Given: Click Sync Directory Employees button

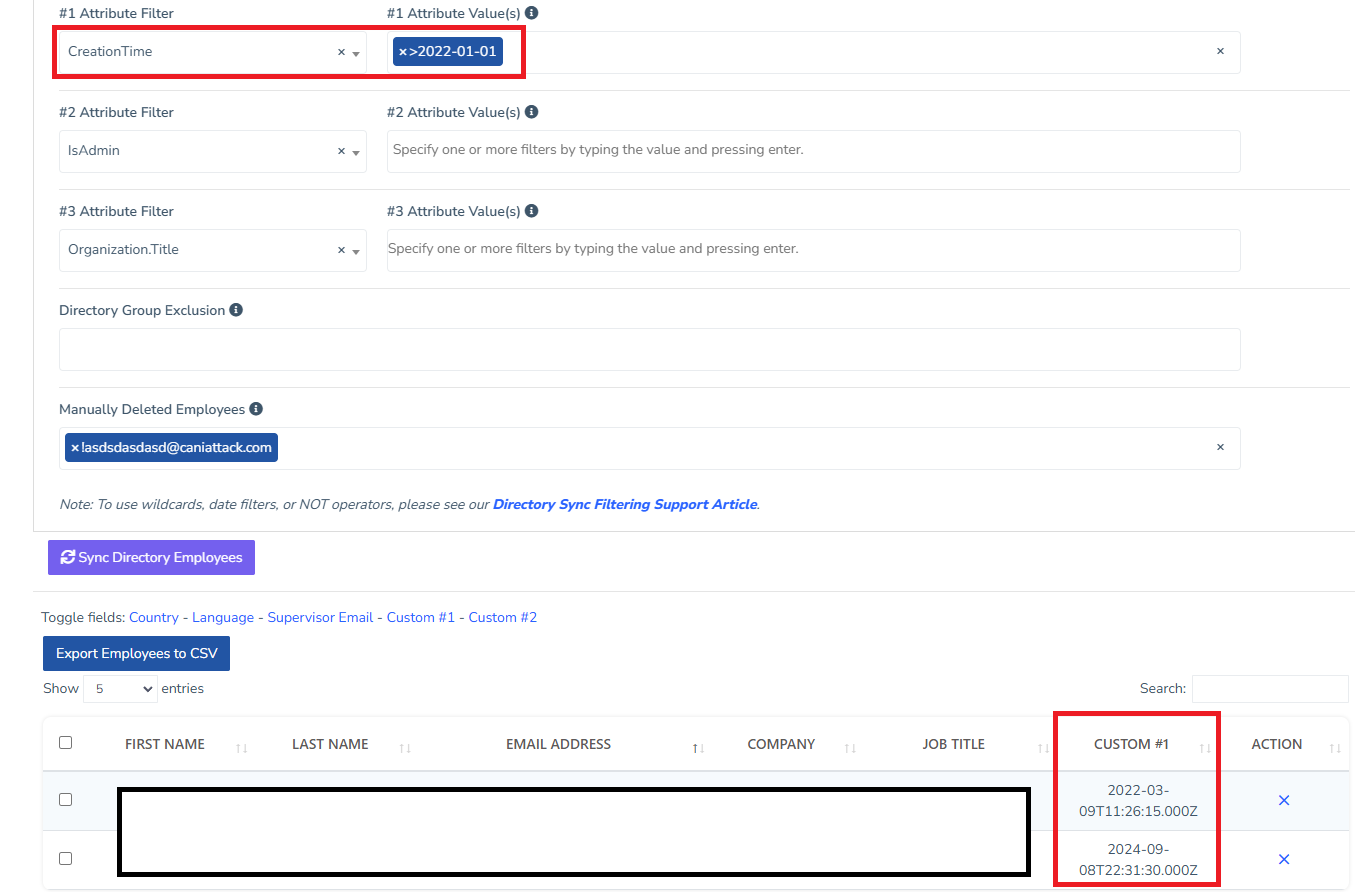Looking at the screenshot, I should tap(151, 558).
